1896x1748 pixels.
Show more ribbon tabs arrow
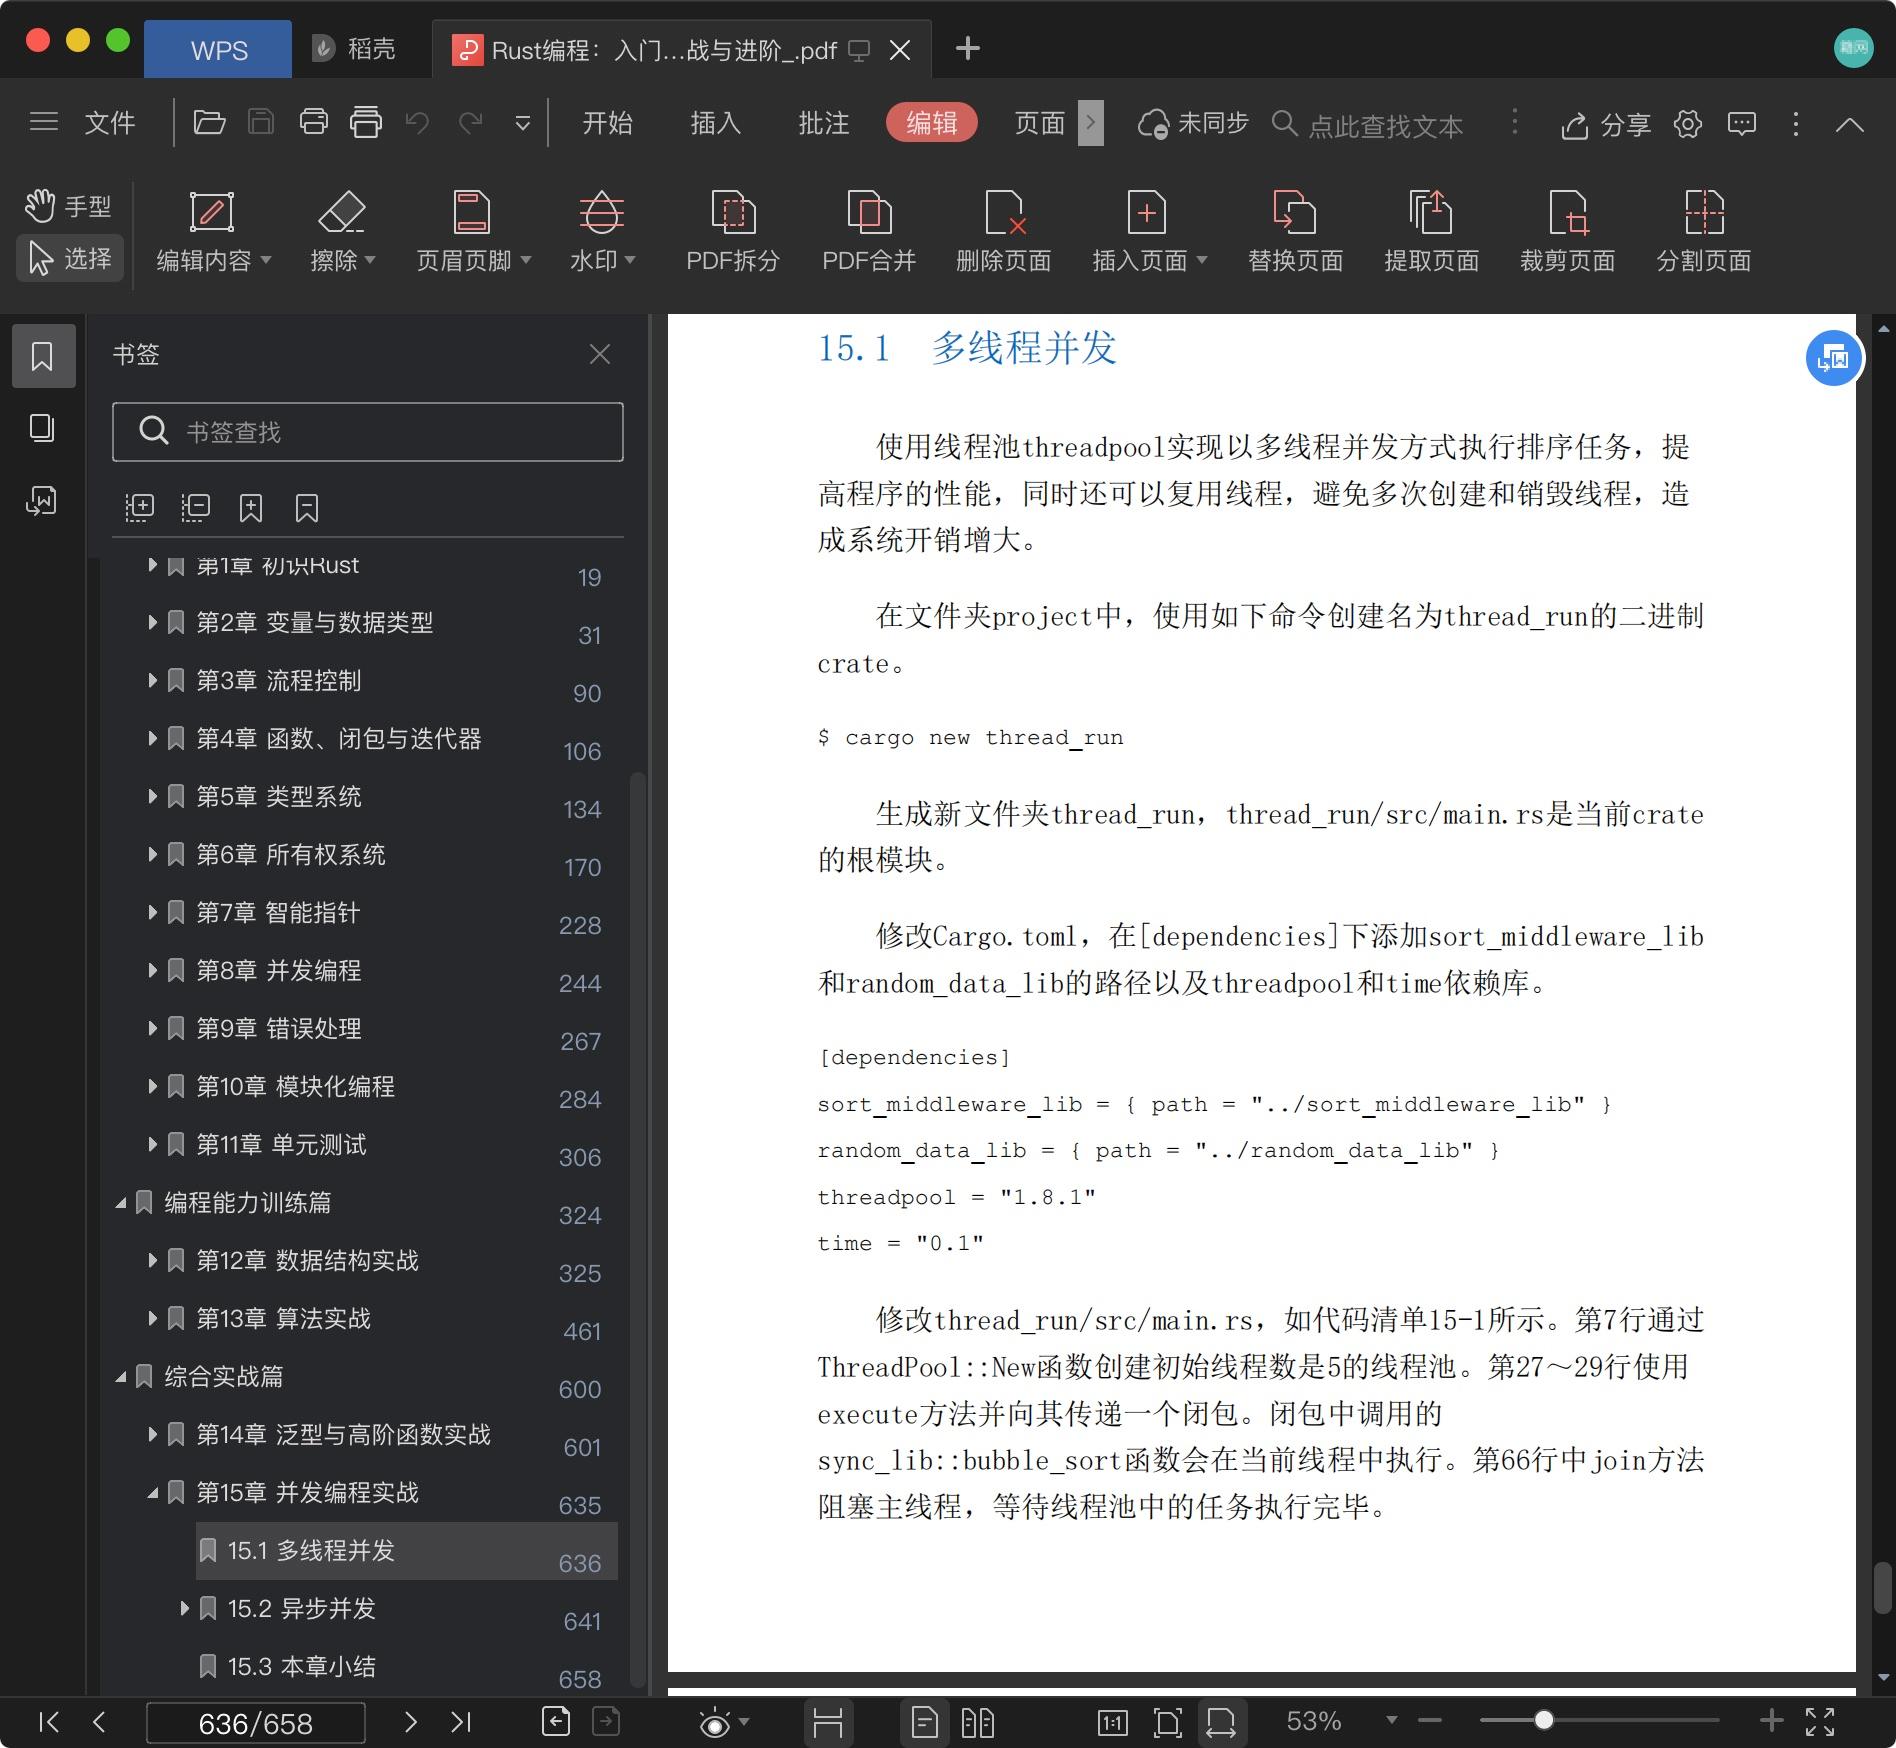[1091, 122]
